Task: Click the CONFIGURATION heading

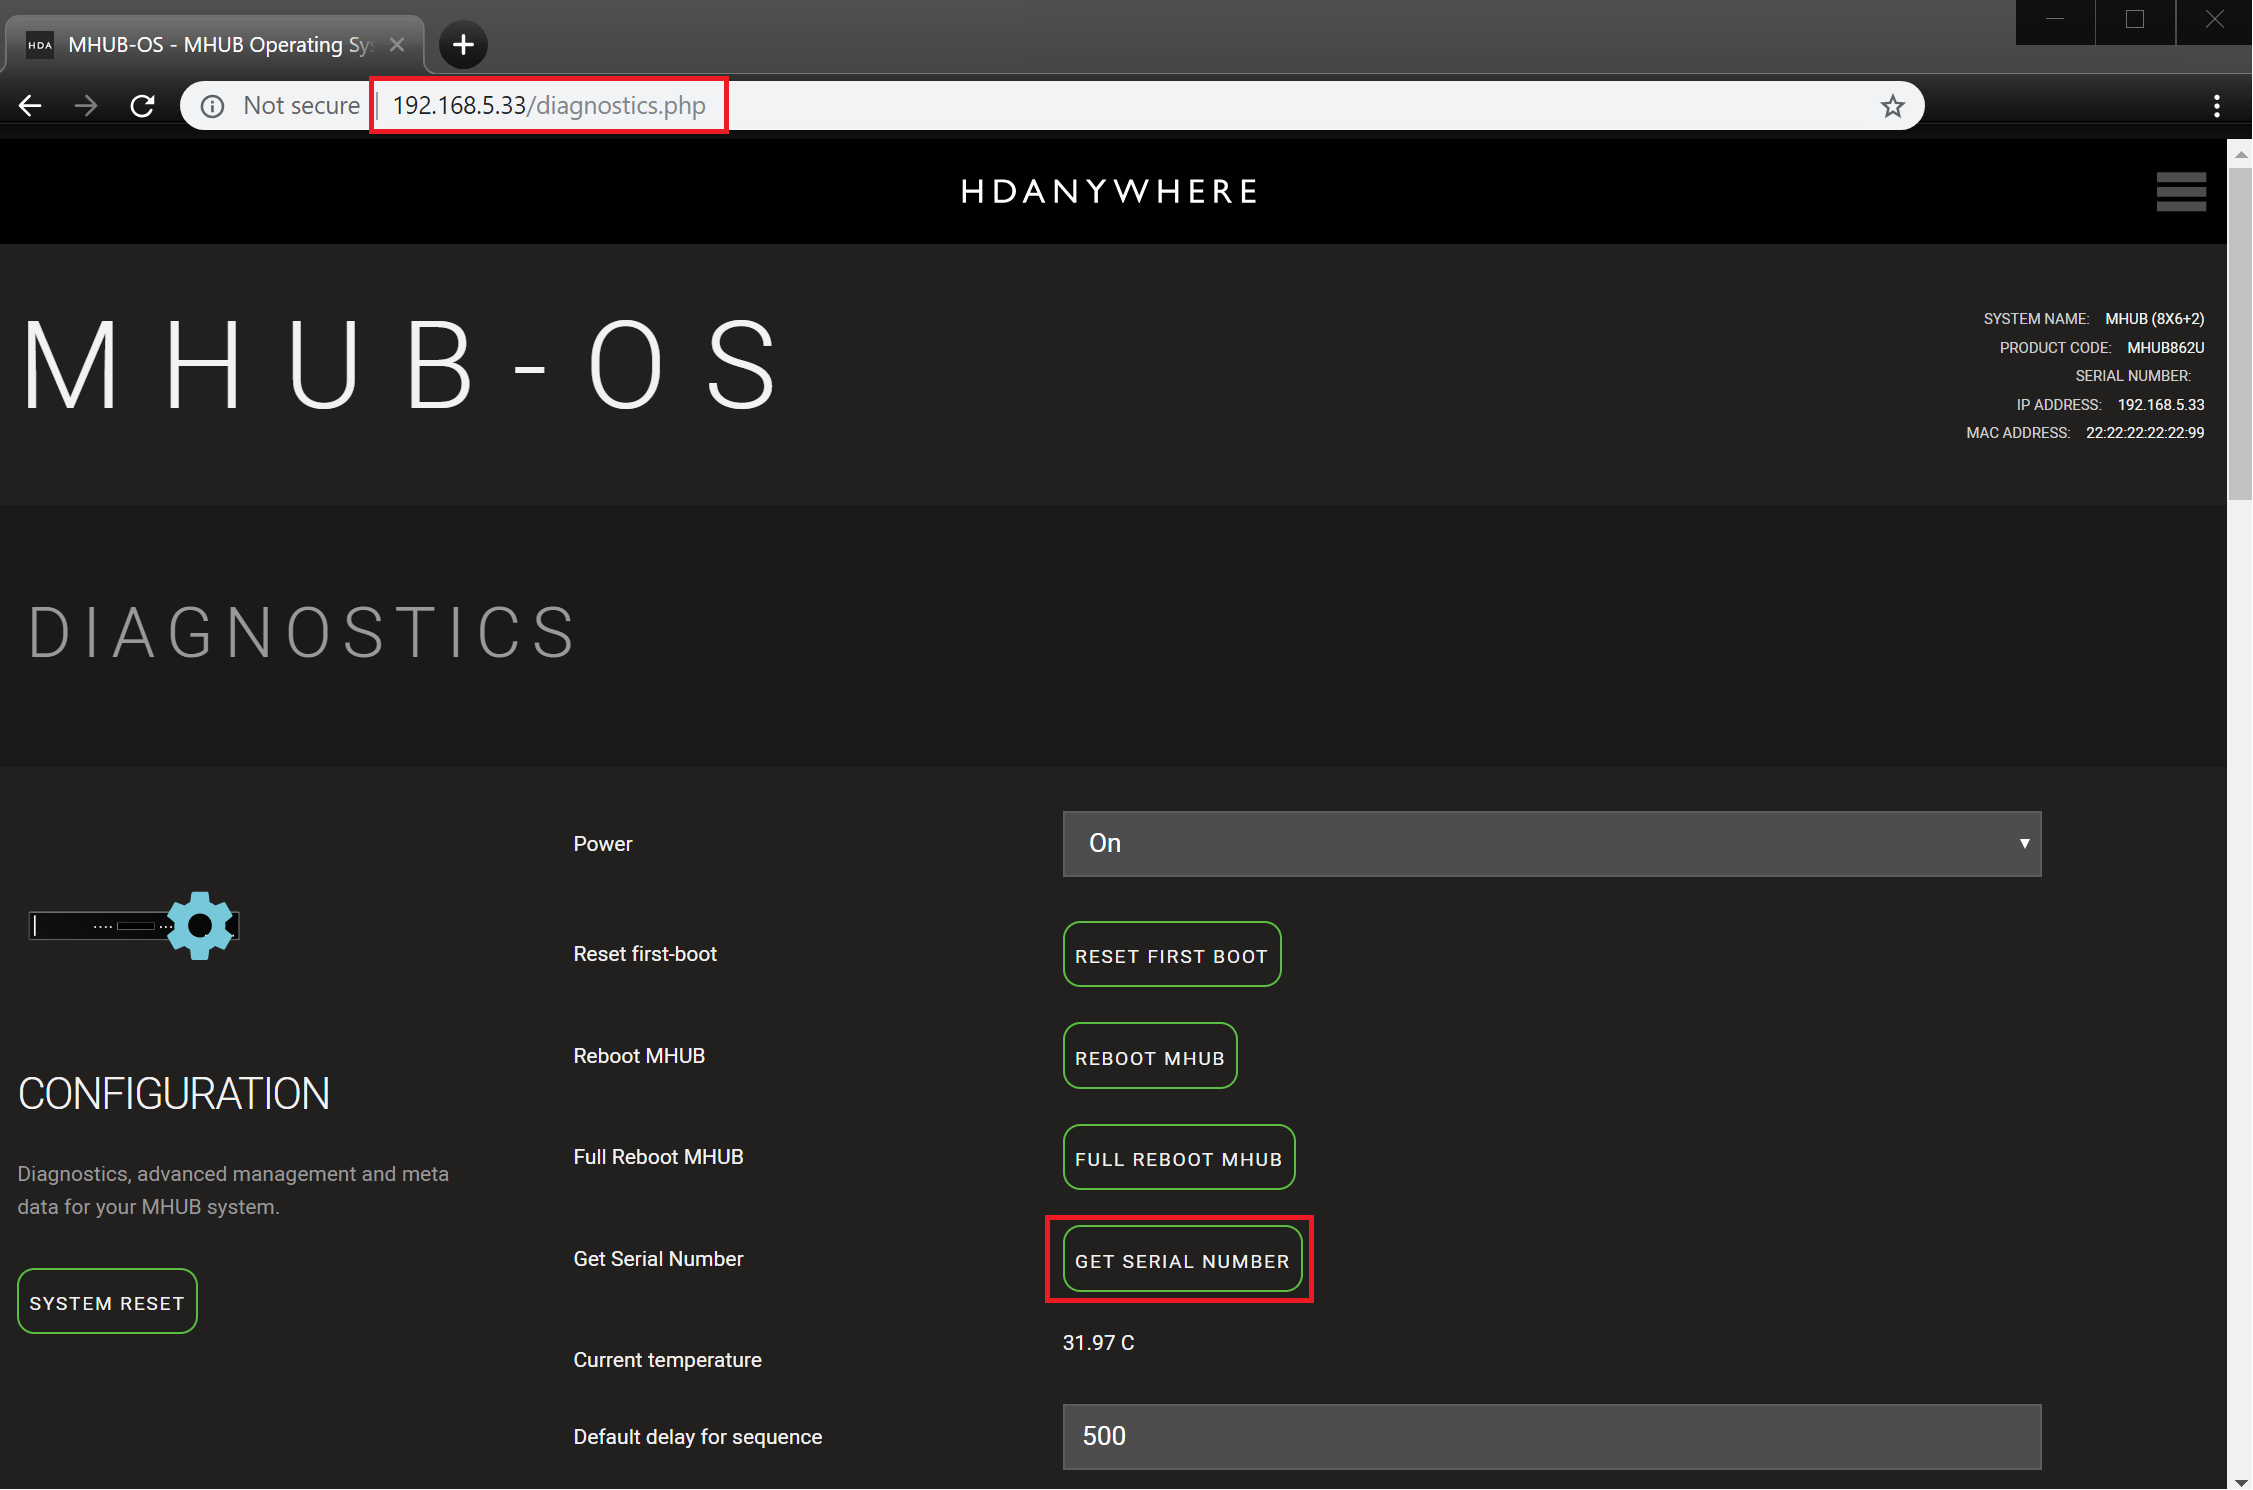Action: point(174,1094)
